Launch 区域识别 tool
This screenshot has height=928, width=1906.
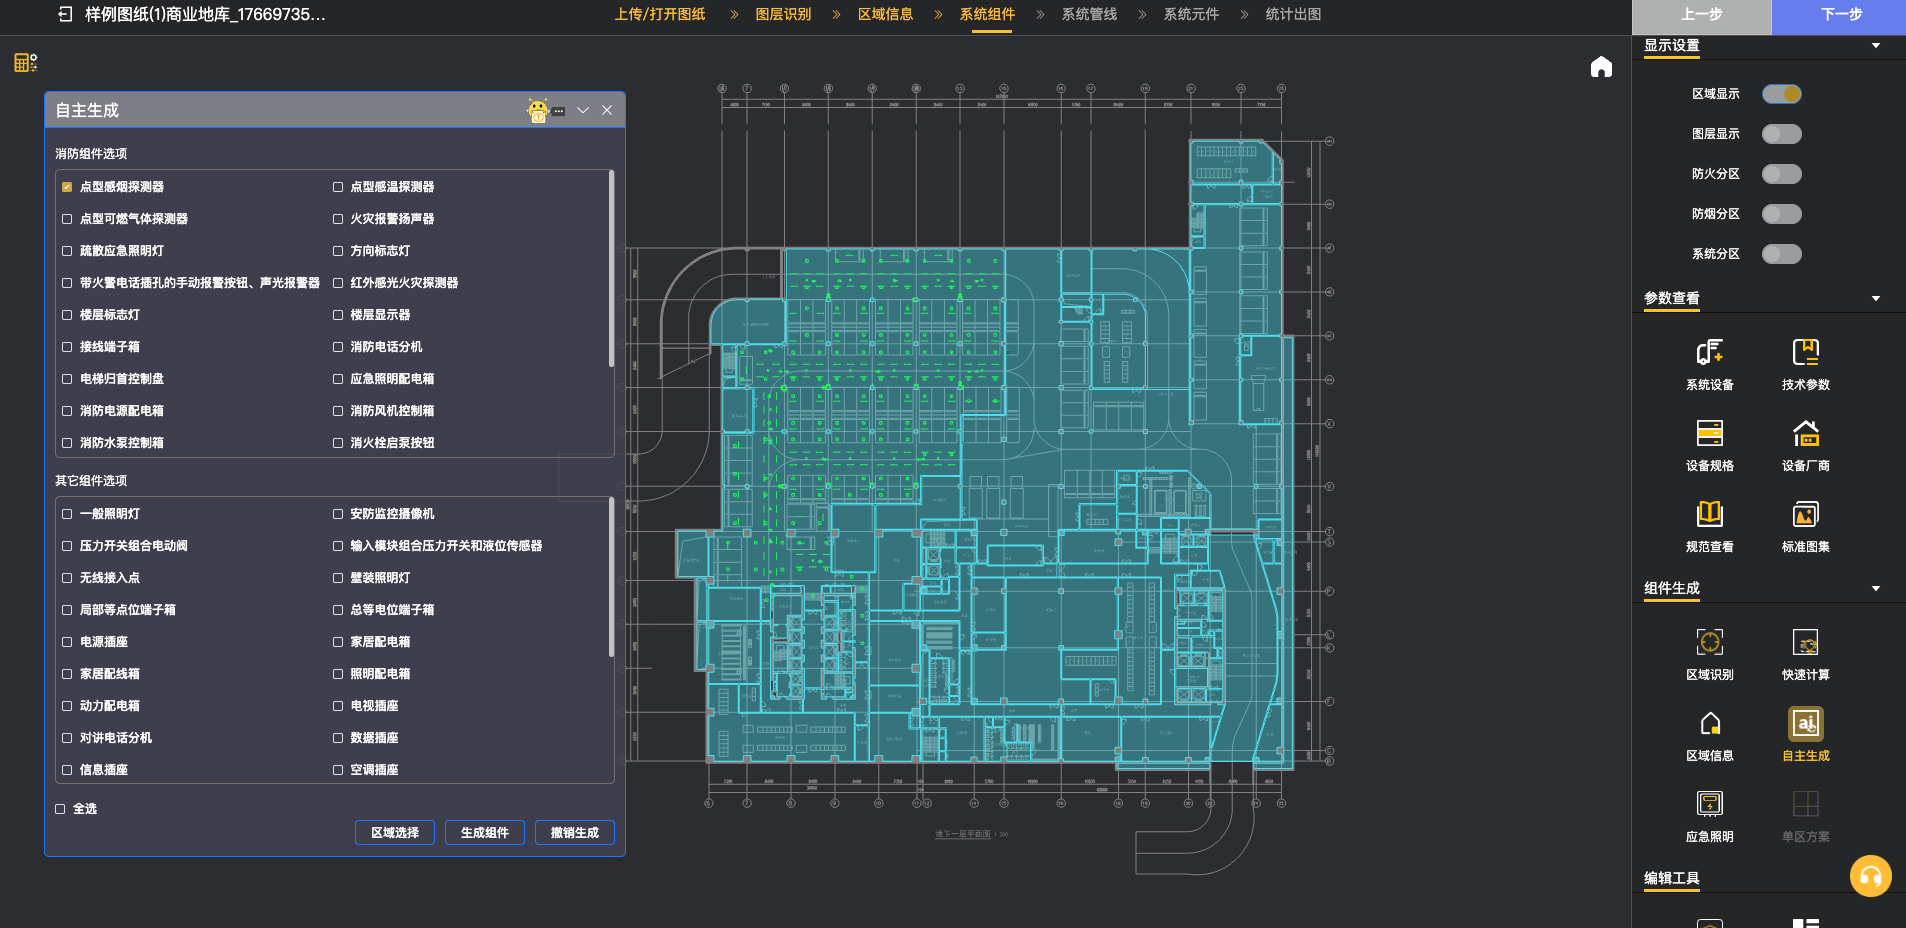(x=1709, y=643)
